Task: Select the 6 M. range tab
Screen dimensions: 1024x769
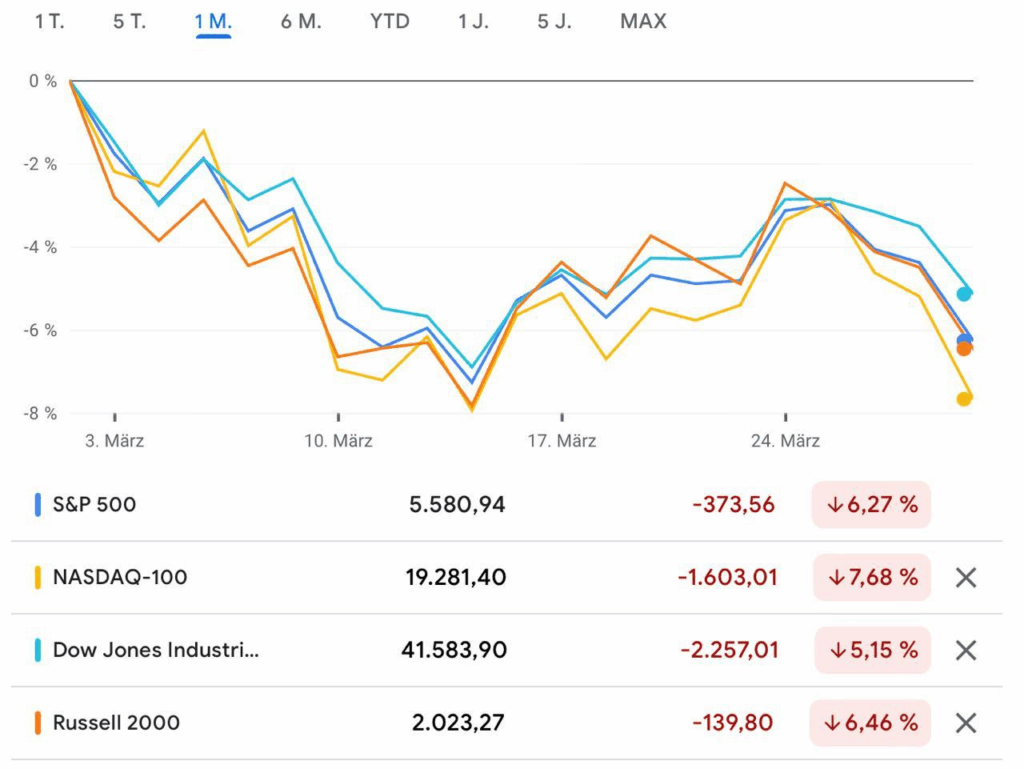Action: pyautogui.click(x=301, y=22)
